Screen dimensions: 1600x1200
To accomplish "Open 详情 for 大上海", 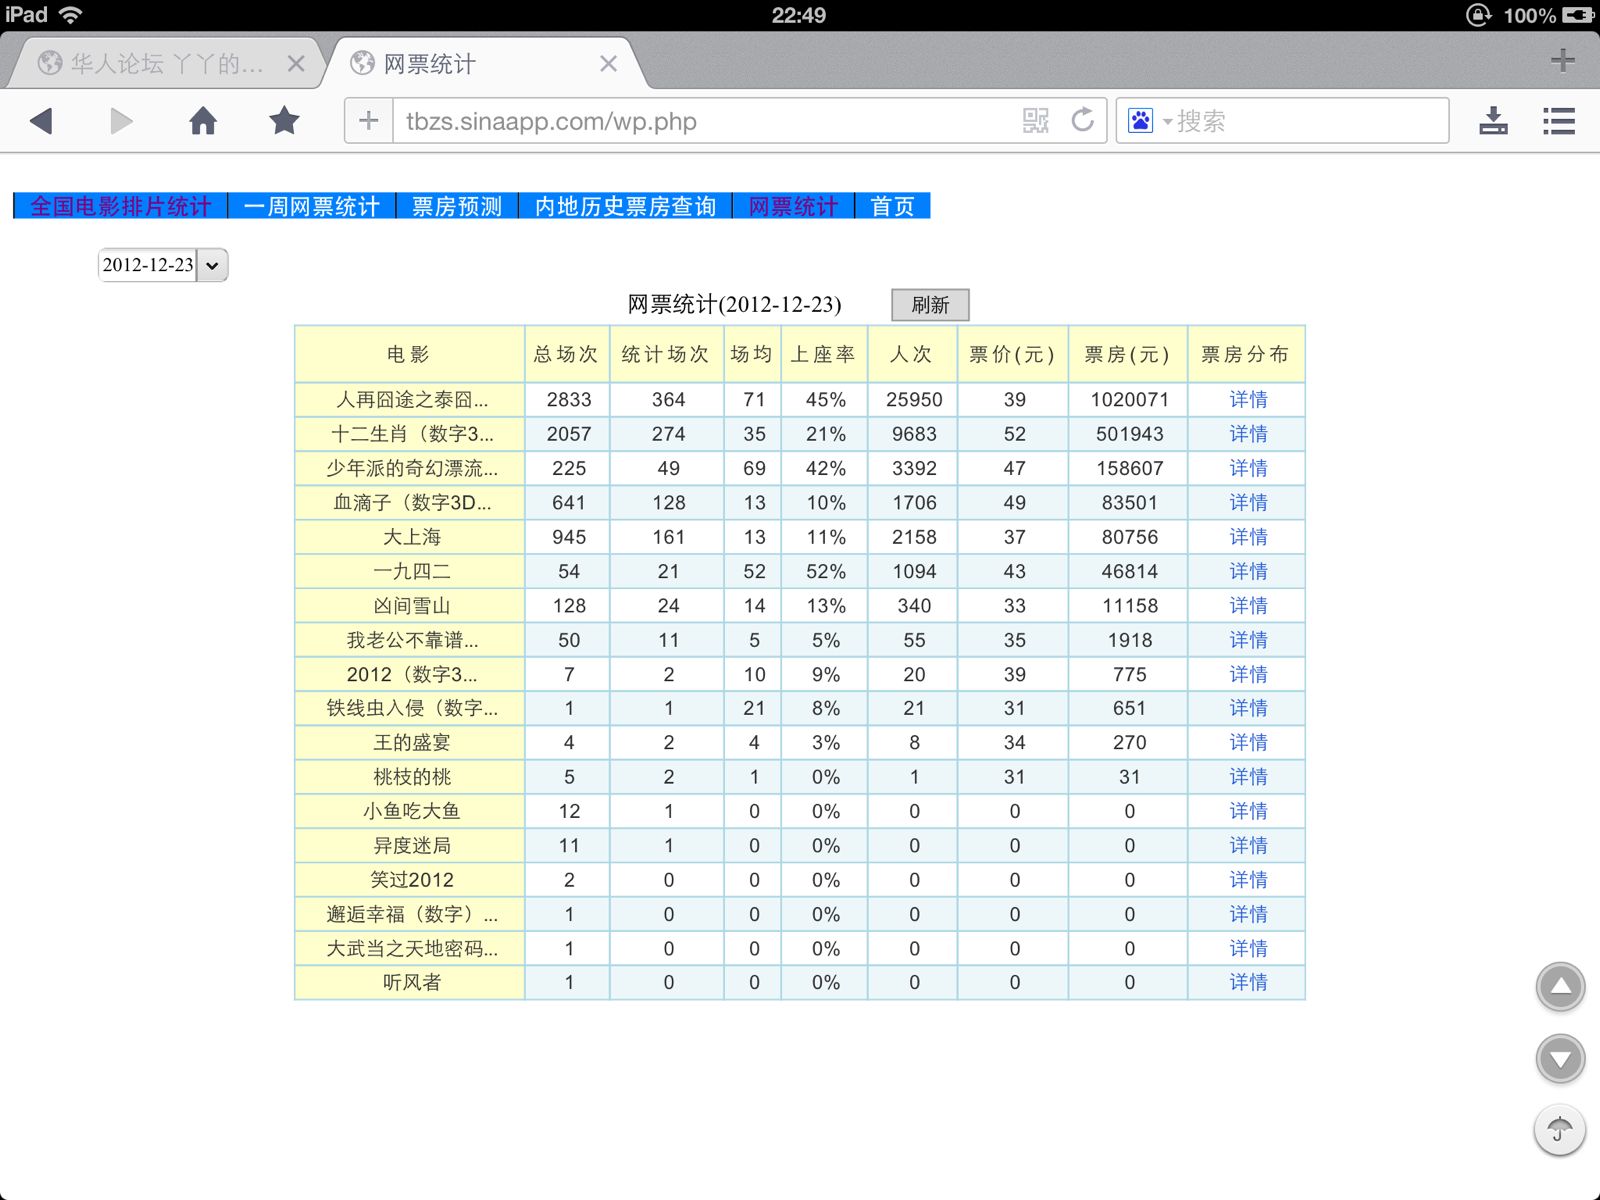I will 1248,536.
